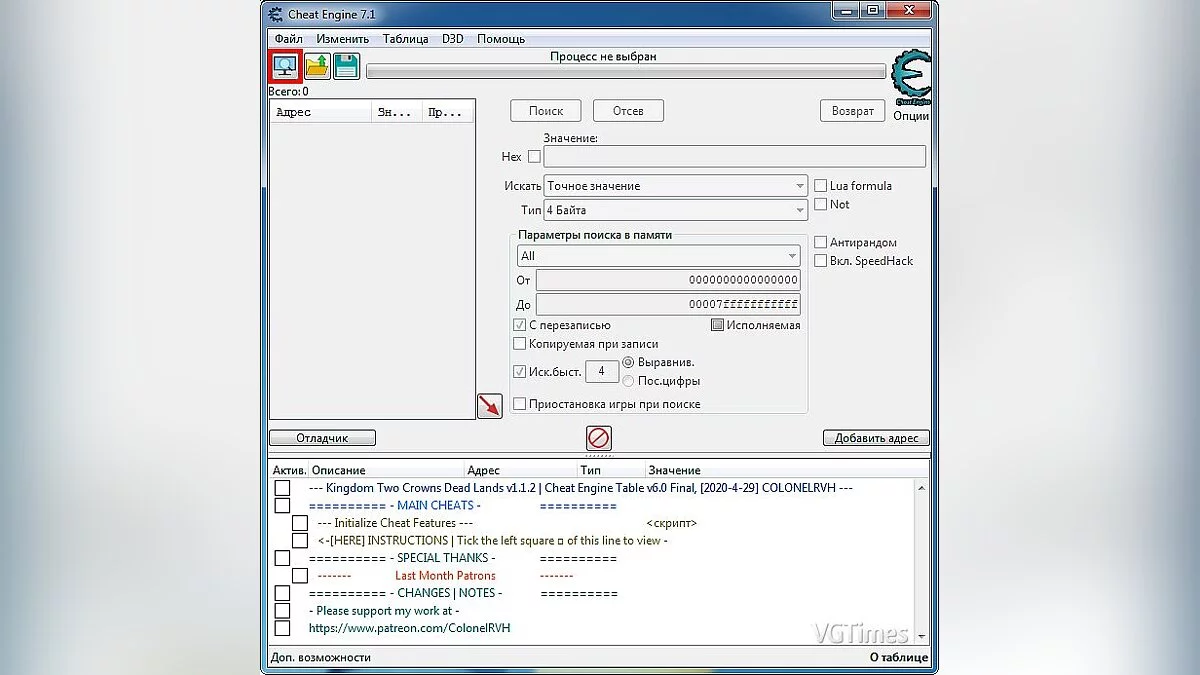The height and width of the screenshot is (675, 1200).
Task: Select patreon.com/ColonelRVH entry text
Action: tap(409, 628)
